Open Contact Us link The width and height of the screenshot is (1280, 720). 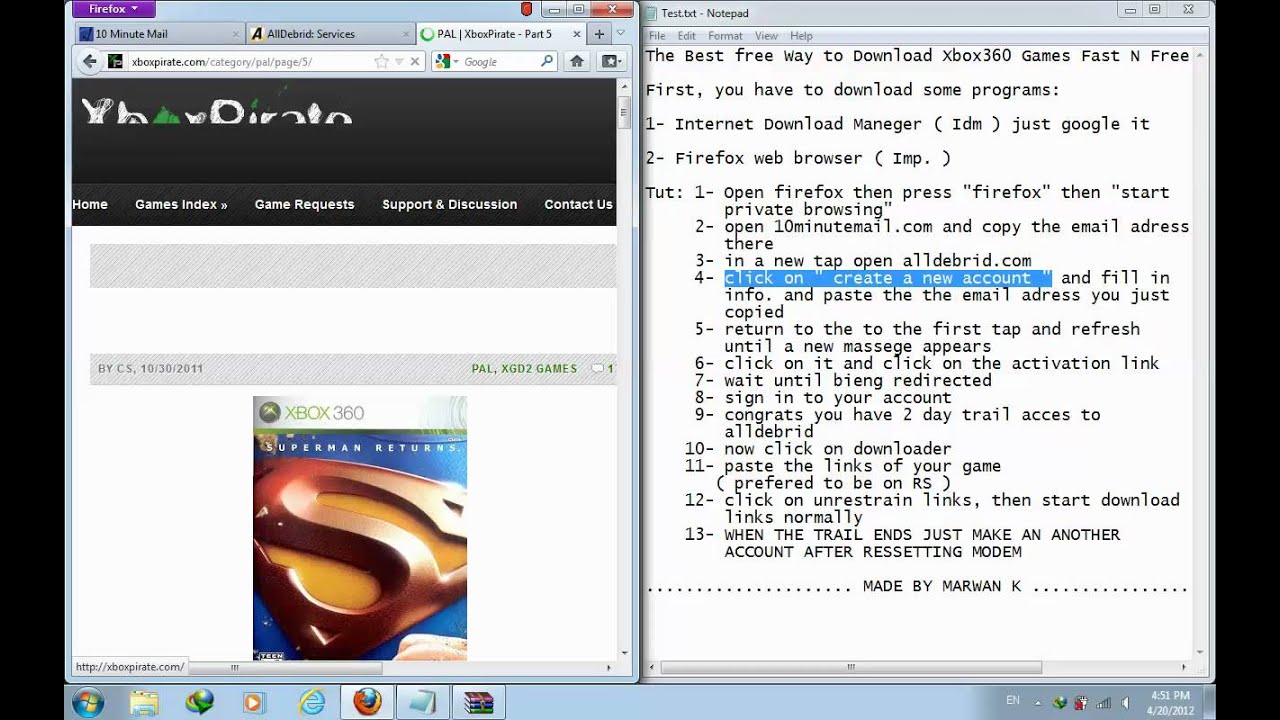click(578, 204)
